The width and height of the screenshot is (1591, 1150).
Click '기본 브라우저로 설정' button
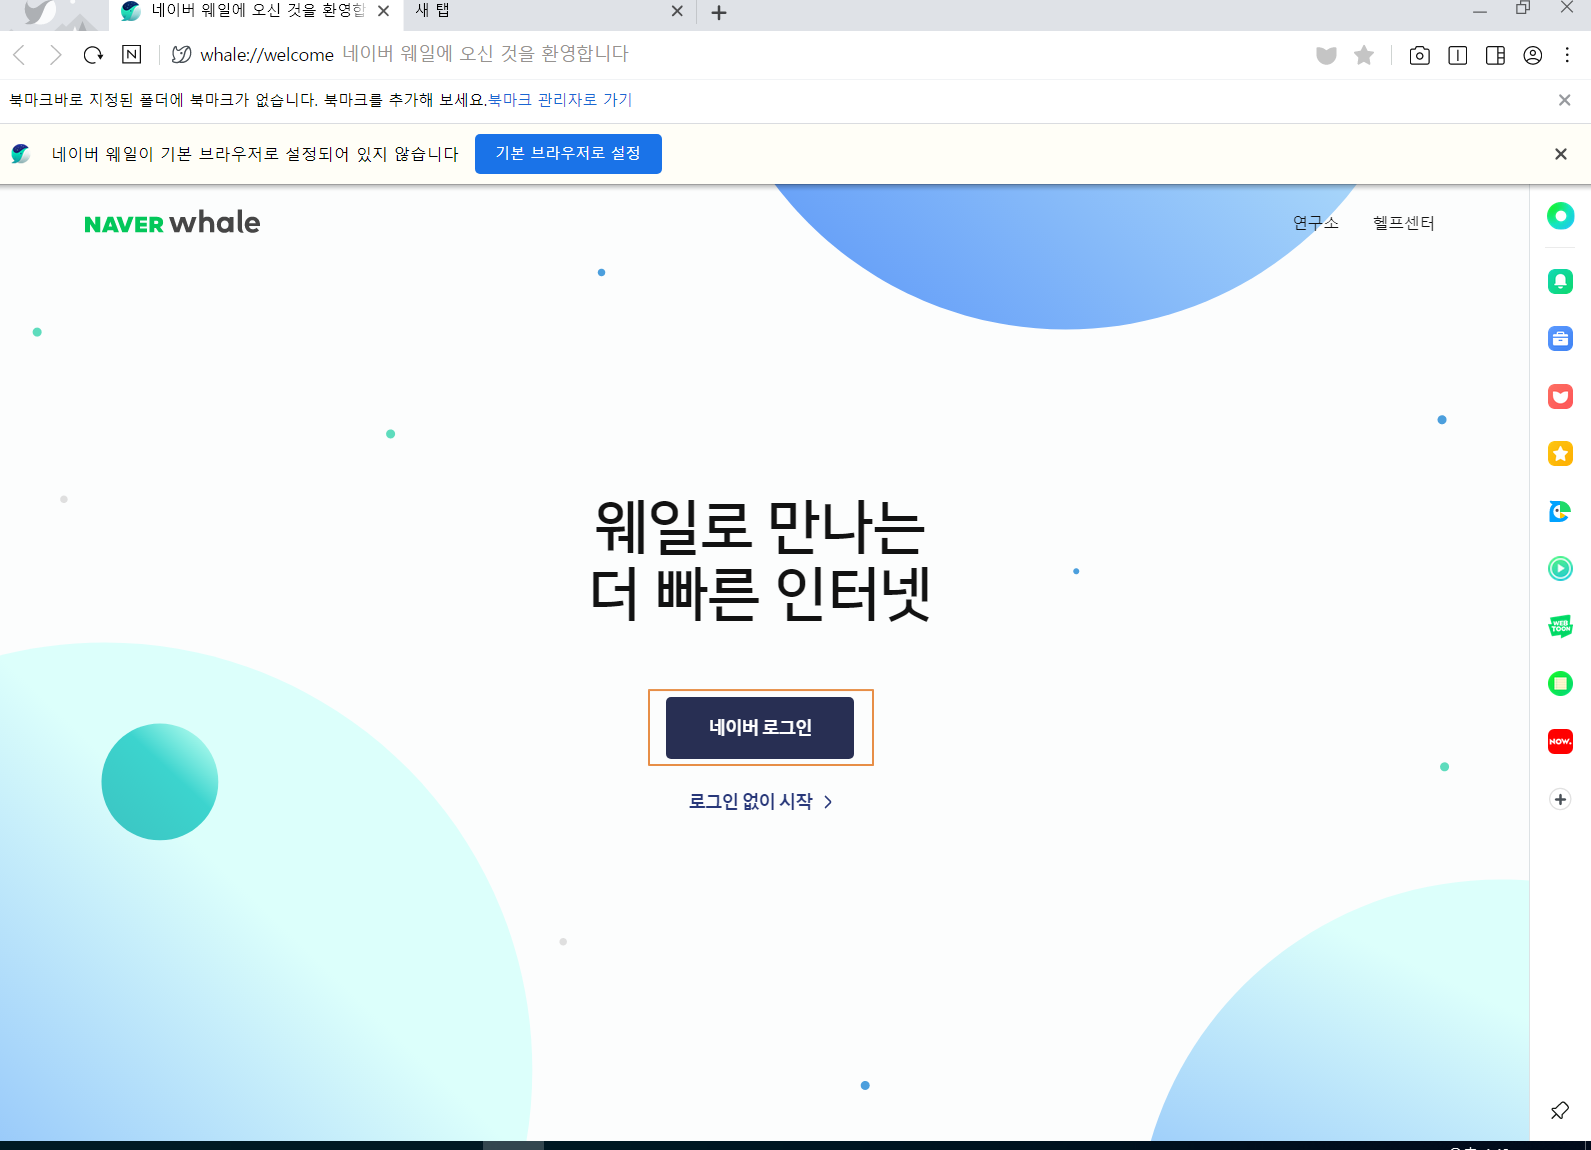568,154
